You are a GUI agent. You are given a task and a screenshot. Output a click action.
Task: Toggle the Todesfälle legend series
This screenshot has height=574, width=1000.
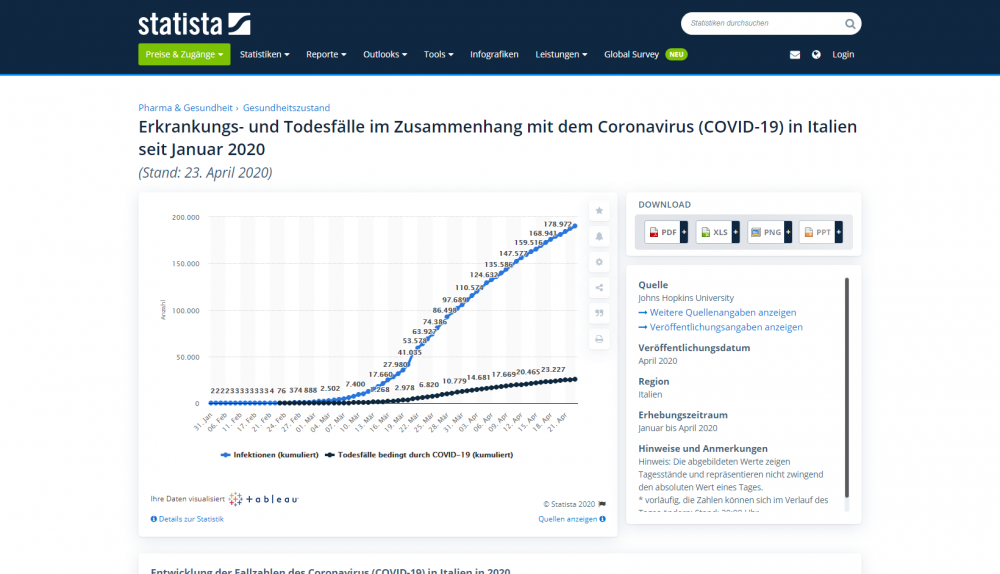tap(419, 454)
